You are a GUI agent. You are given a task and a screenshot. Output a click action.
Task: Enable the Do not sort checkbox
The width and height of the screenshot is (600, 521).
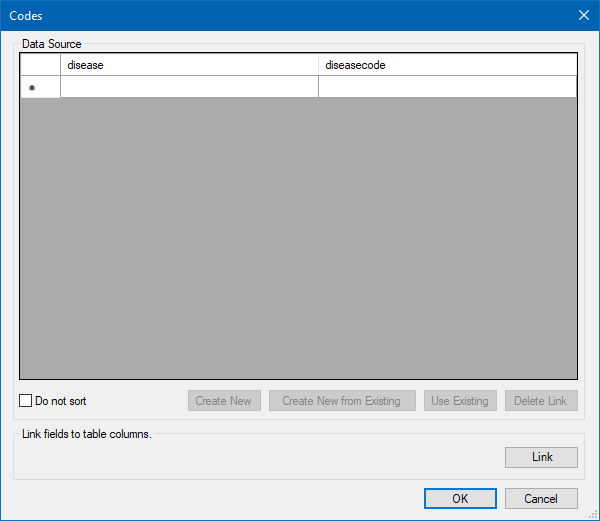pyautogui.click(x=26, y=401)
